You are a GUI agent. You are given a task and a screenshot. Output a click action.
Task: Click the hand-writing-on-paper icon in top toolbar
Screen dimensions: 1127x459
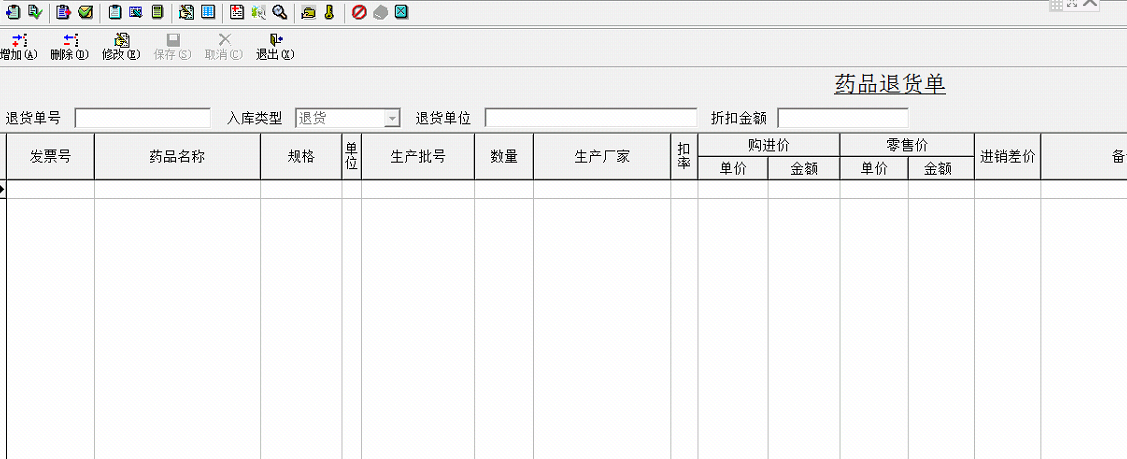point(186,12)
